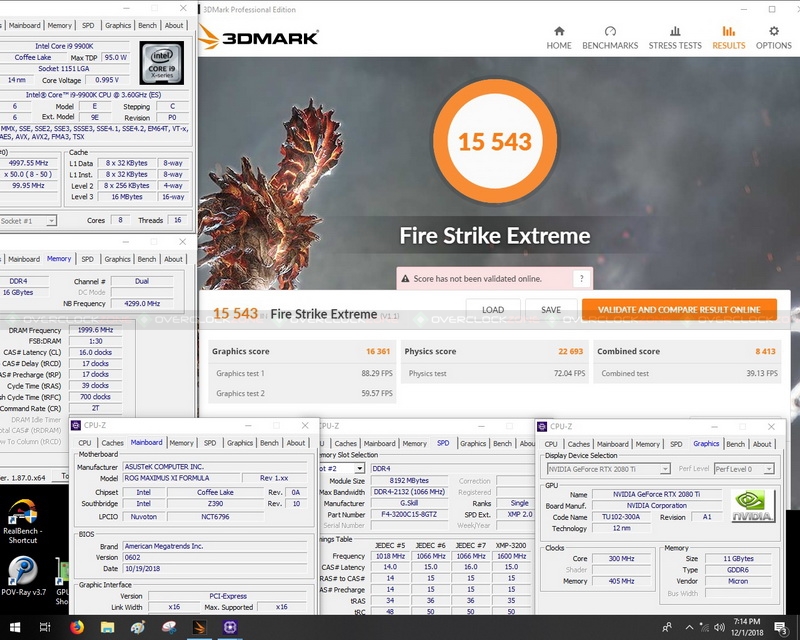Select Bench tab in top CPU-Z window
The width and height of the screenshot is (800, 640).
tap(147, 25)
